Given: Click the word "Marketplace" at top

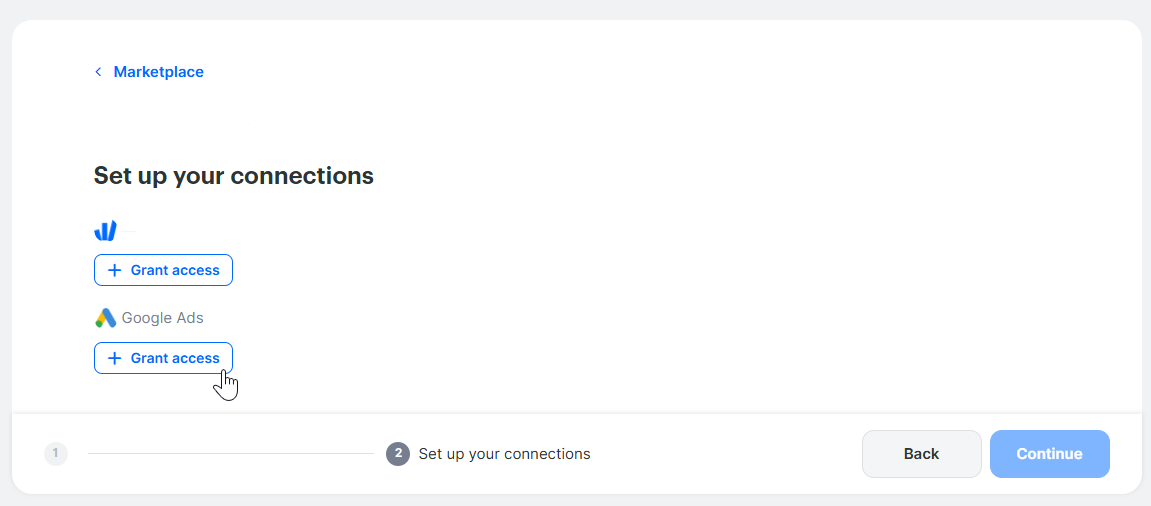Looking at the screenshot, I should tap(159, 72).
